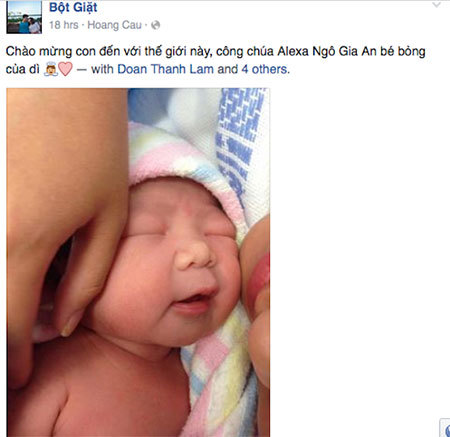Open the Hoang Cau location link

115,25
